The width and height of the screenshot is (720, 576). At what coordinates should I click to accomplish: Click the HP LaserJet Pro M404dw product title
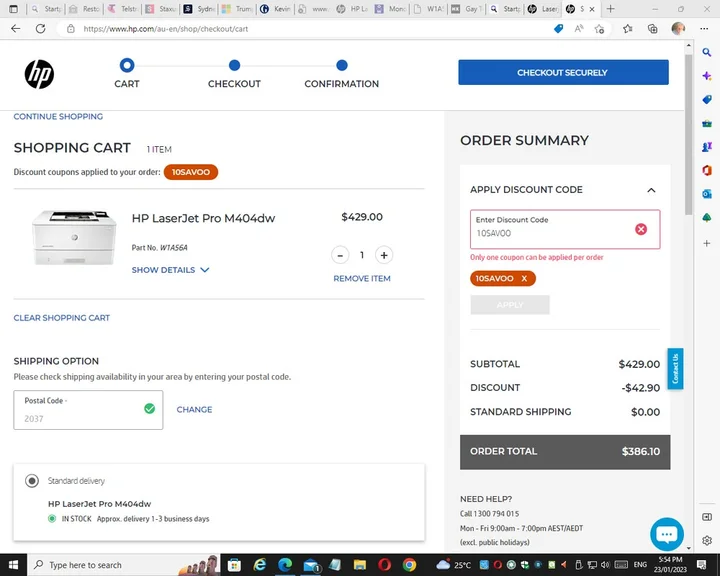[203, 218]
